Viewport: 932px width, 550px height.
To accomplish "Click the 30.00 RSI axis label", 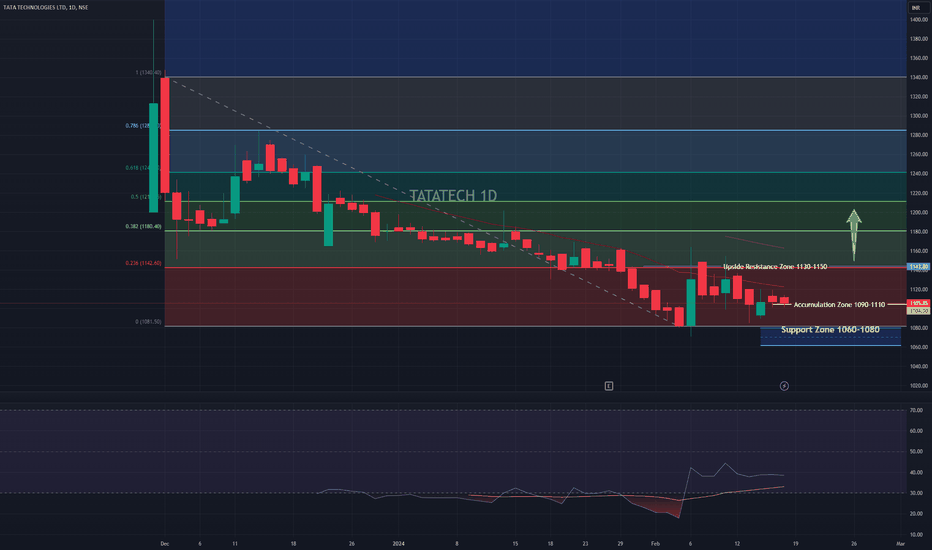I will [x=916, y=493].
